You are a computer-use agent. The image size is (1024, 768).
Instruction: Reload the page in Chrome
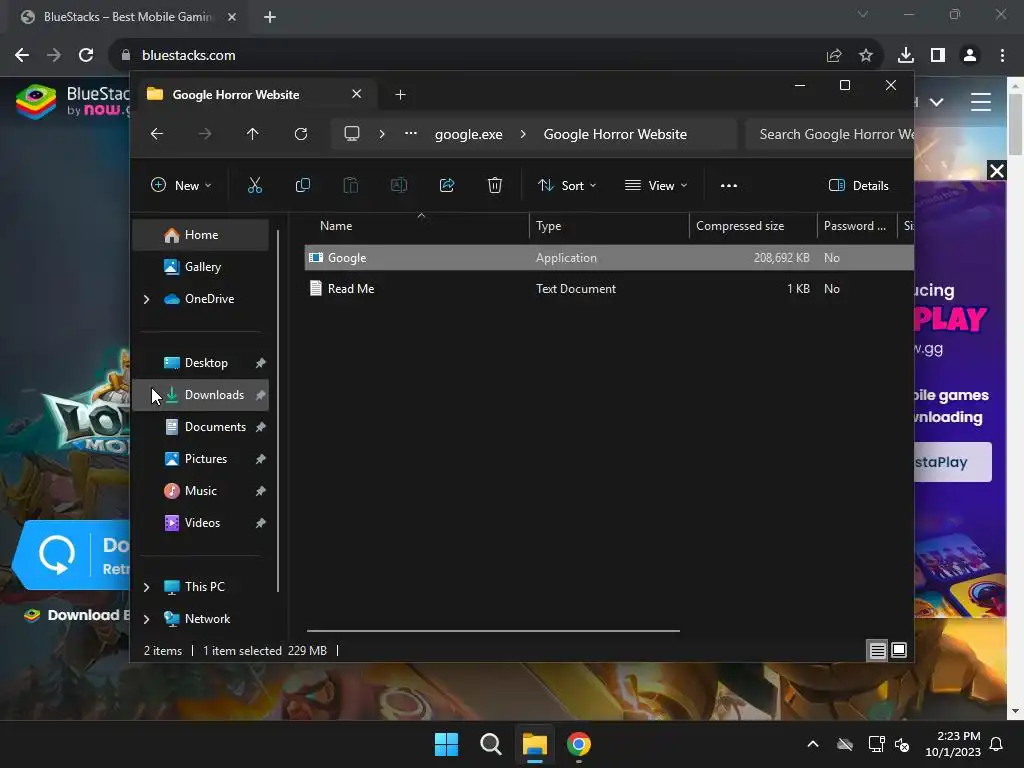86,56
